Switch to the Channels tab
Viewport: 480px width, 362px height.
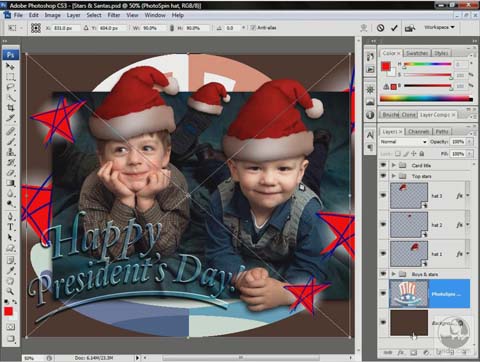point(418,132)
